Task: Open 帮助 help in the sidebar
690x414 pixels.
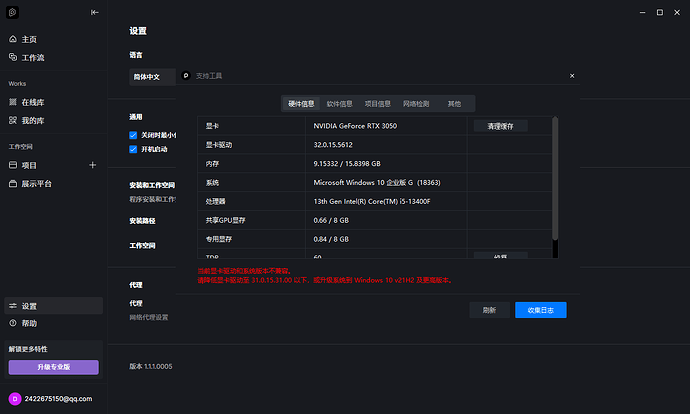Action: [29, 323]
